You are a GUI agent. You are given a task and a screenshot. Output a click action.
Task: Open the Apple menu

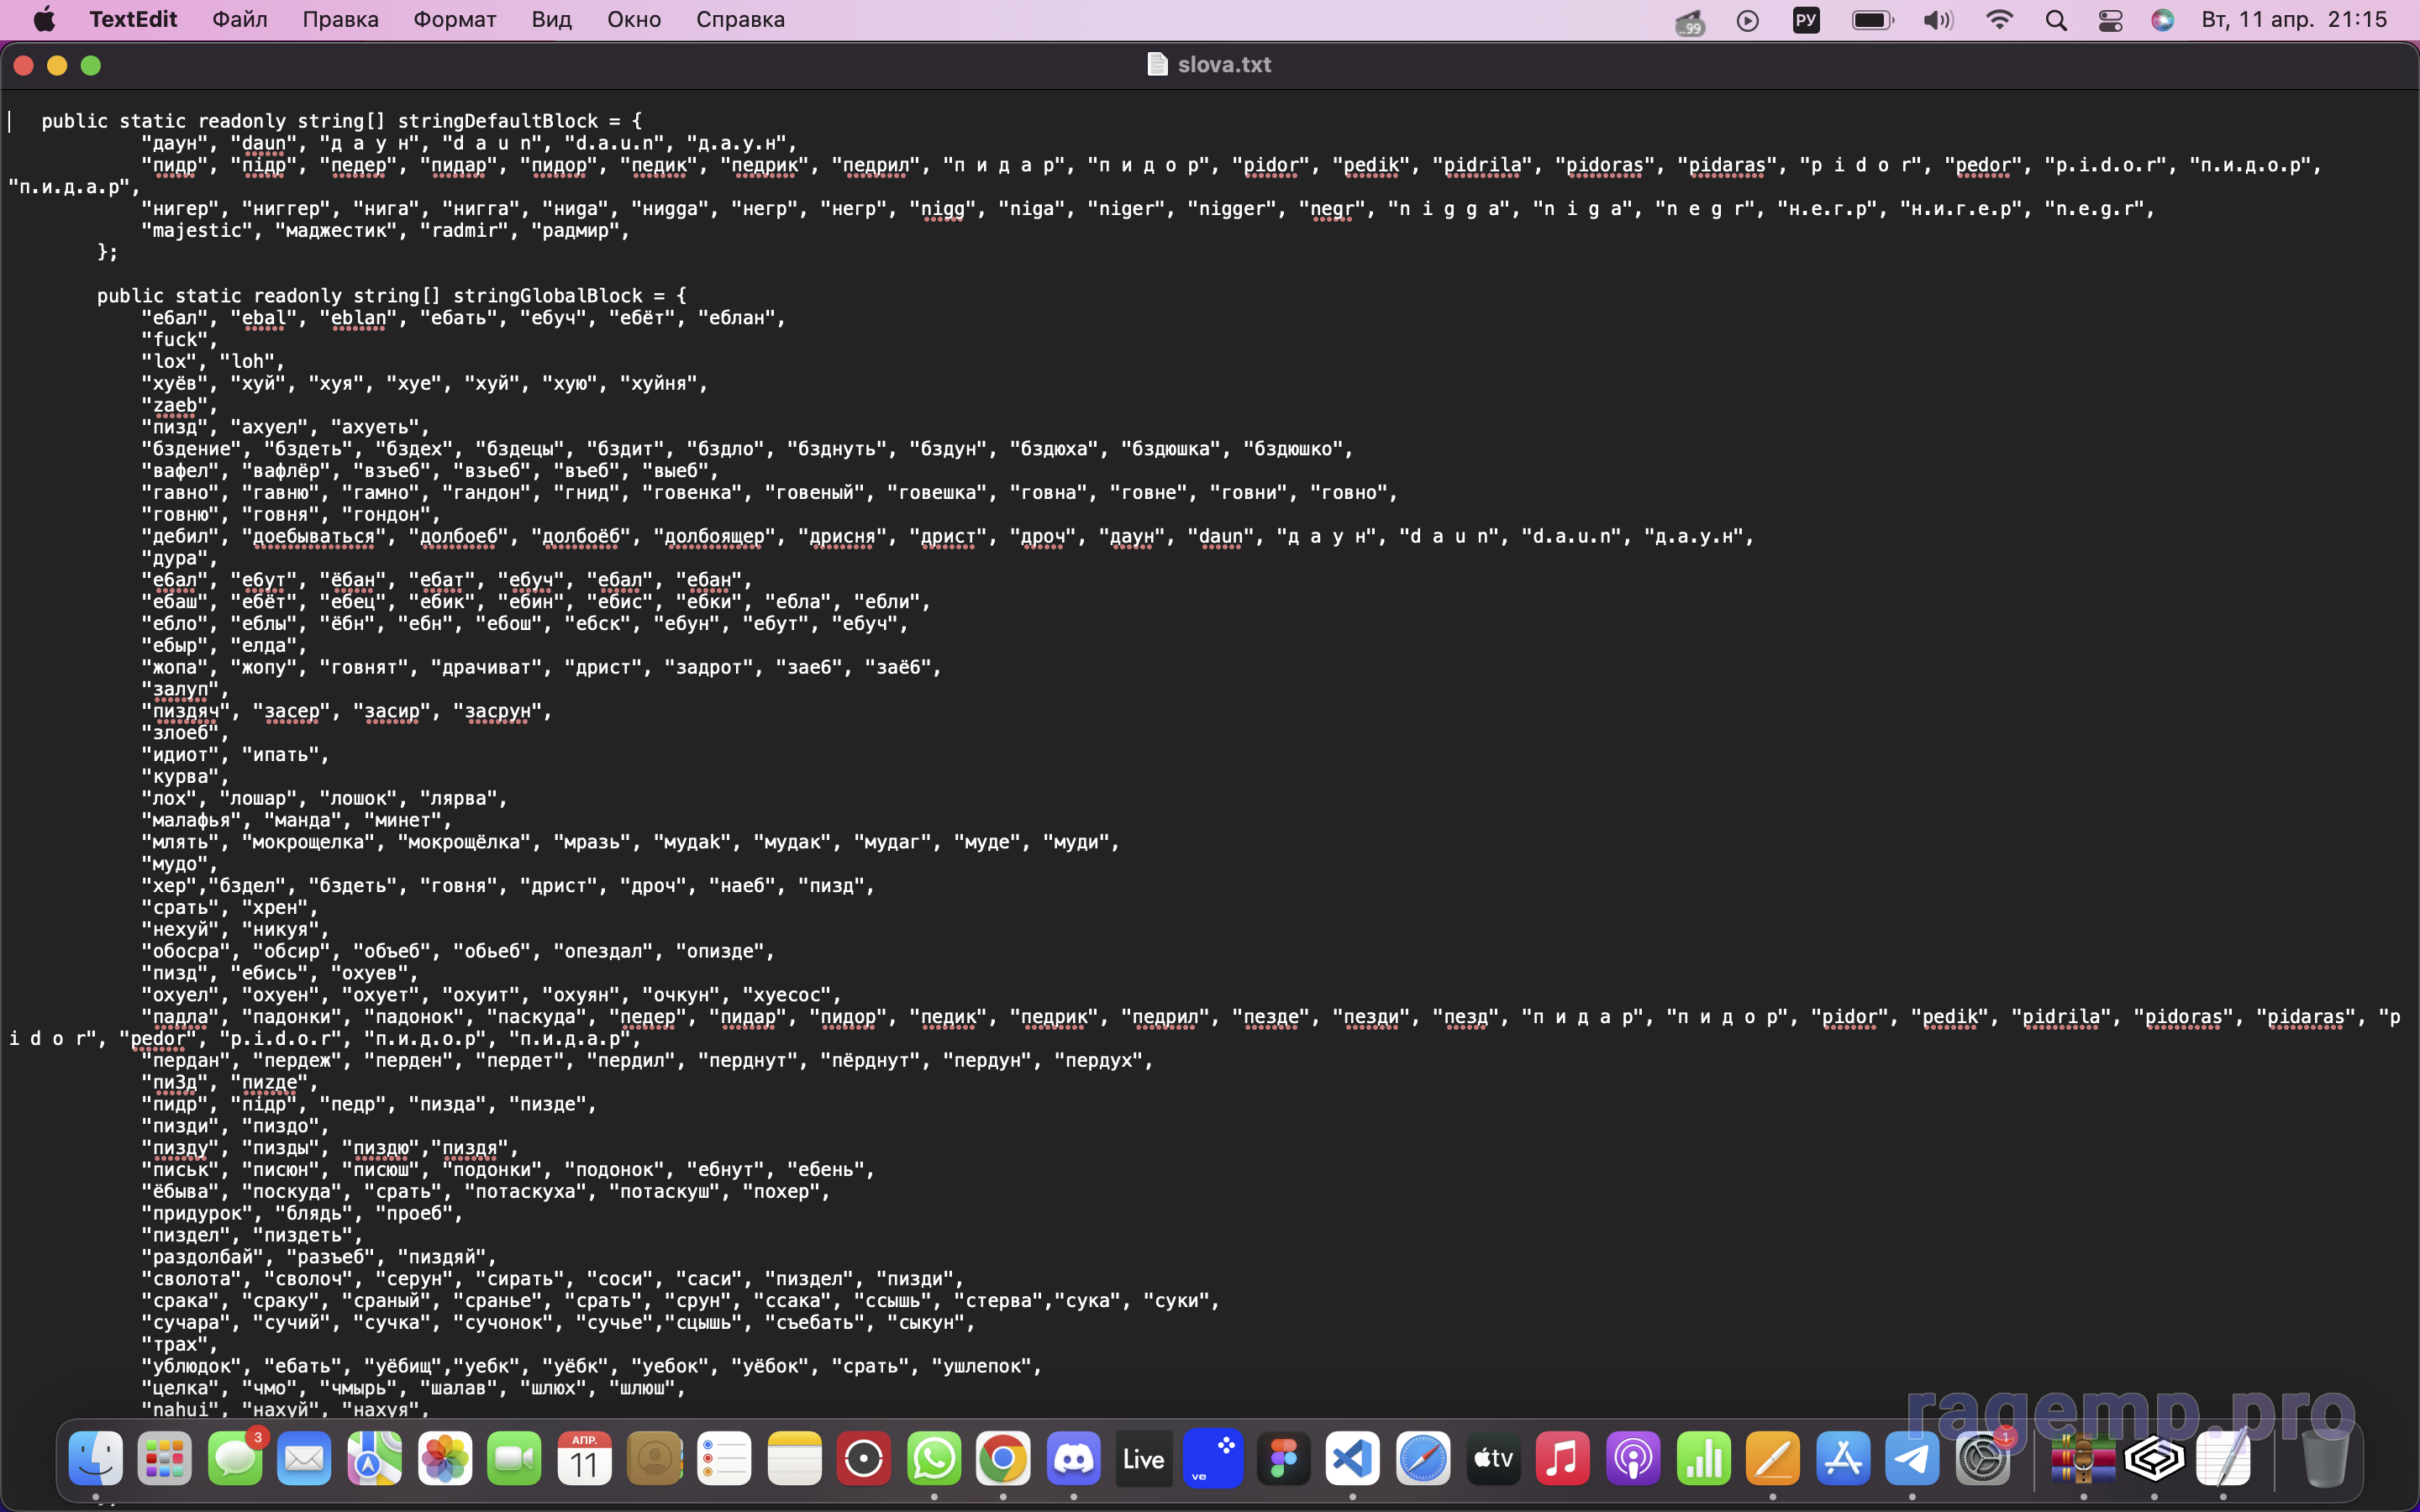pyautogui.click(x=44, y=20)
